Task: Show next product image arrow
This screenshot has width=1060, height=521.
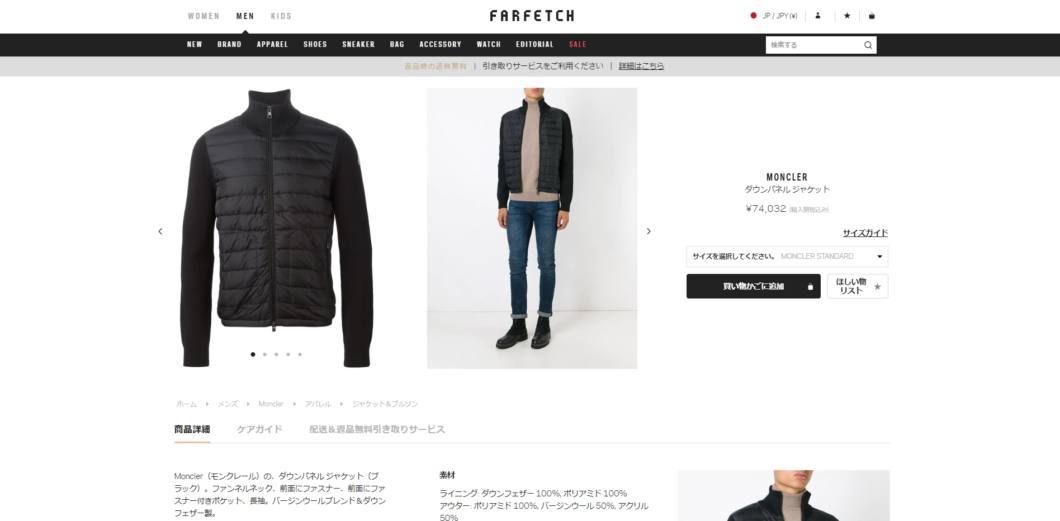Action: pyautogui.click(x=648, y=231)
